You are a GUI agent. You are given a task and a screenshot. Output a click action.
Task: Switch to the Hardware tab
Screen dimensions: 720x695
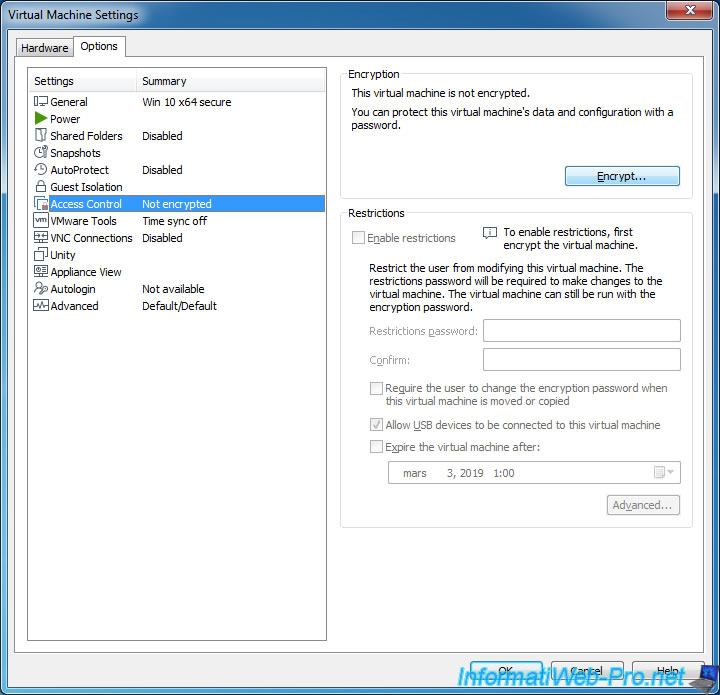click(45, 48)
